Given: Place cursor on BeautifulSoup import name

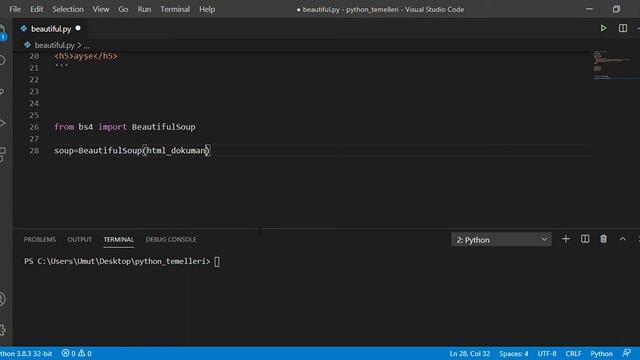Looking at the screenshot, I should coord(163,127).
